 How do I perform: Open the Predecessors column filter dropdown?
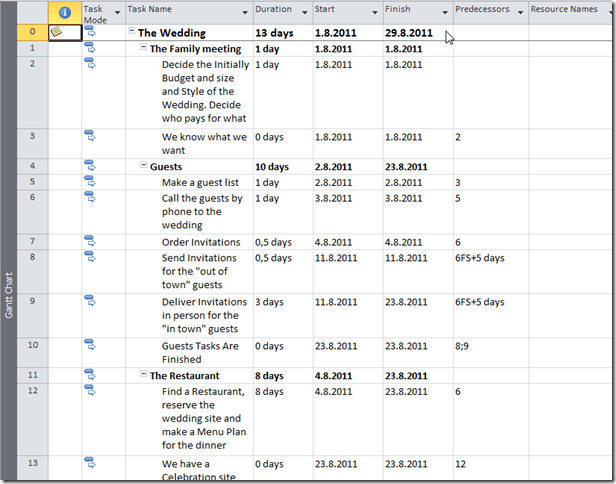pos(519,13)
